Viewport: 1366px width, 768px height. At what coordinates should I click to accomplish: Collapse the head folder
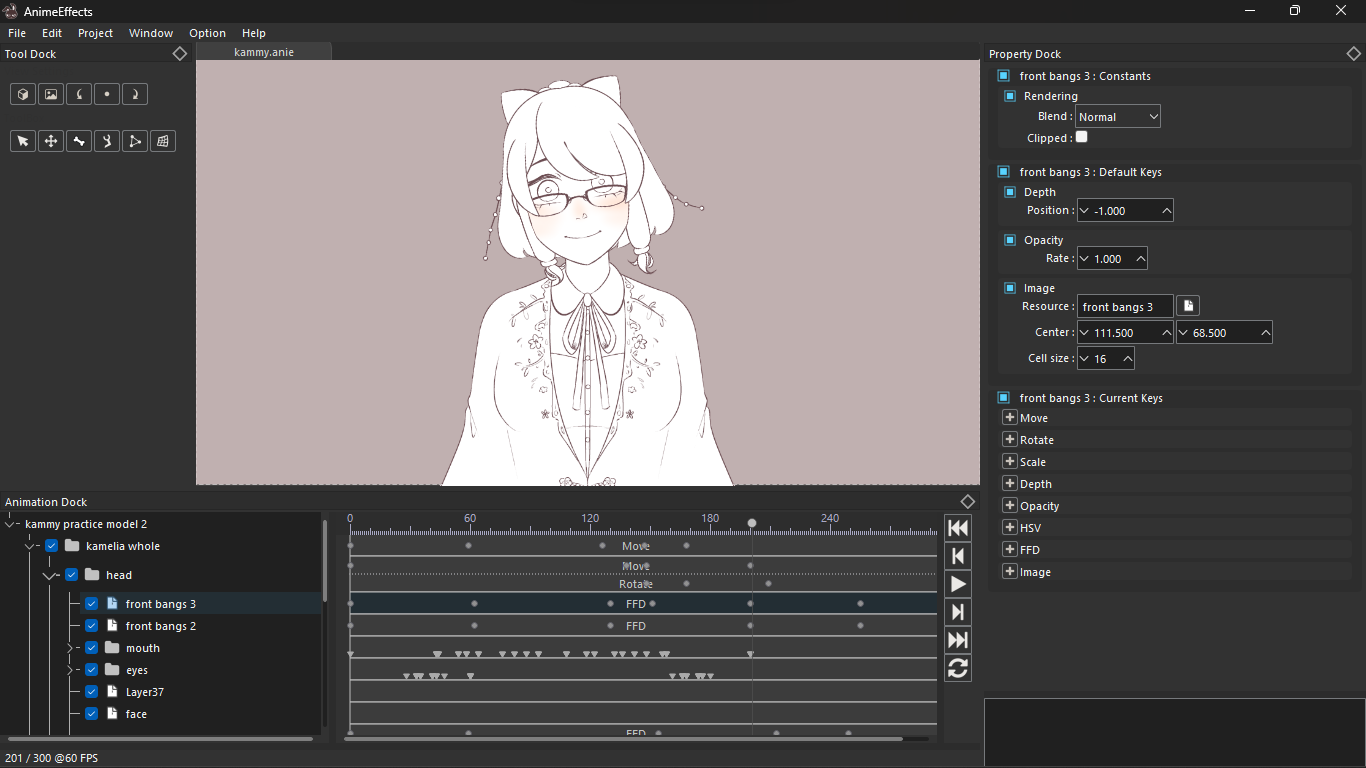tap(50, 576)
